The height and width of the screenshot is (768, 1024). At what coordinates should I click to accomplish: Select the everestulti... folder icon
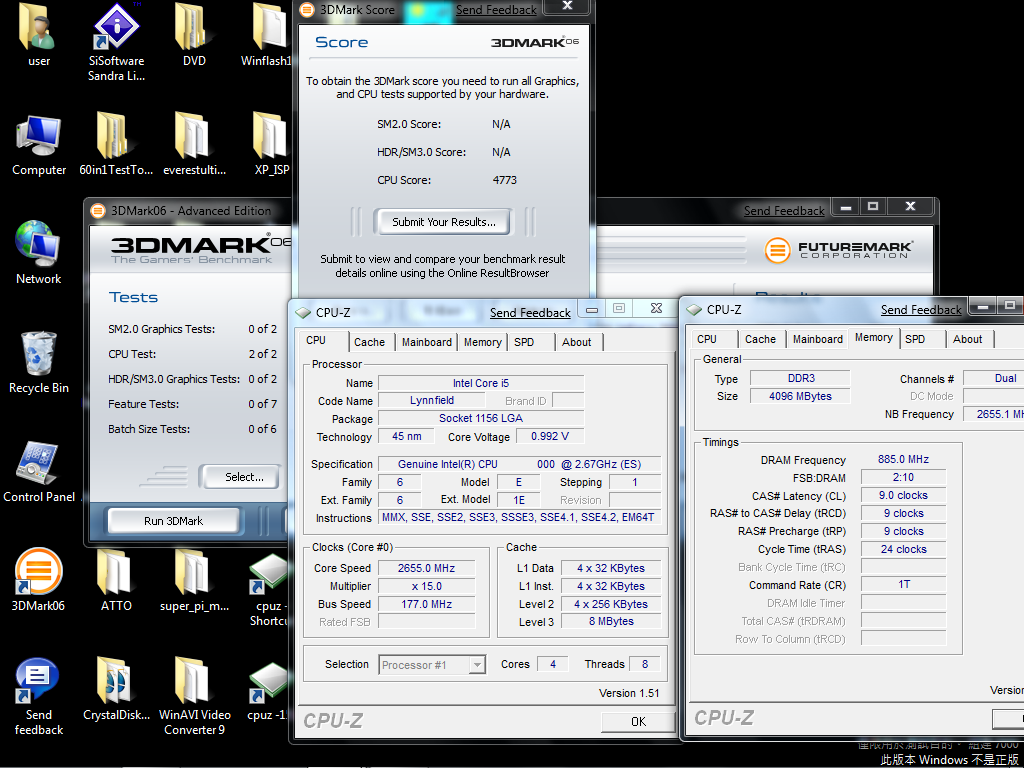(194, 145)
